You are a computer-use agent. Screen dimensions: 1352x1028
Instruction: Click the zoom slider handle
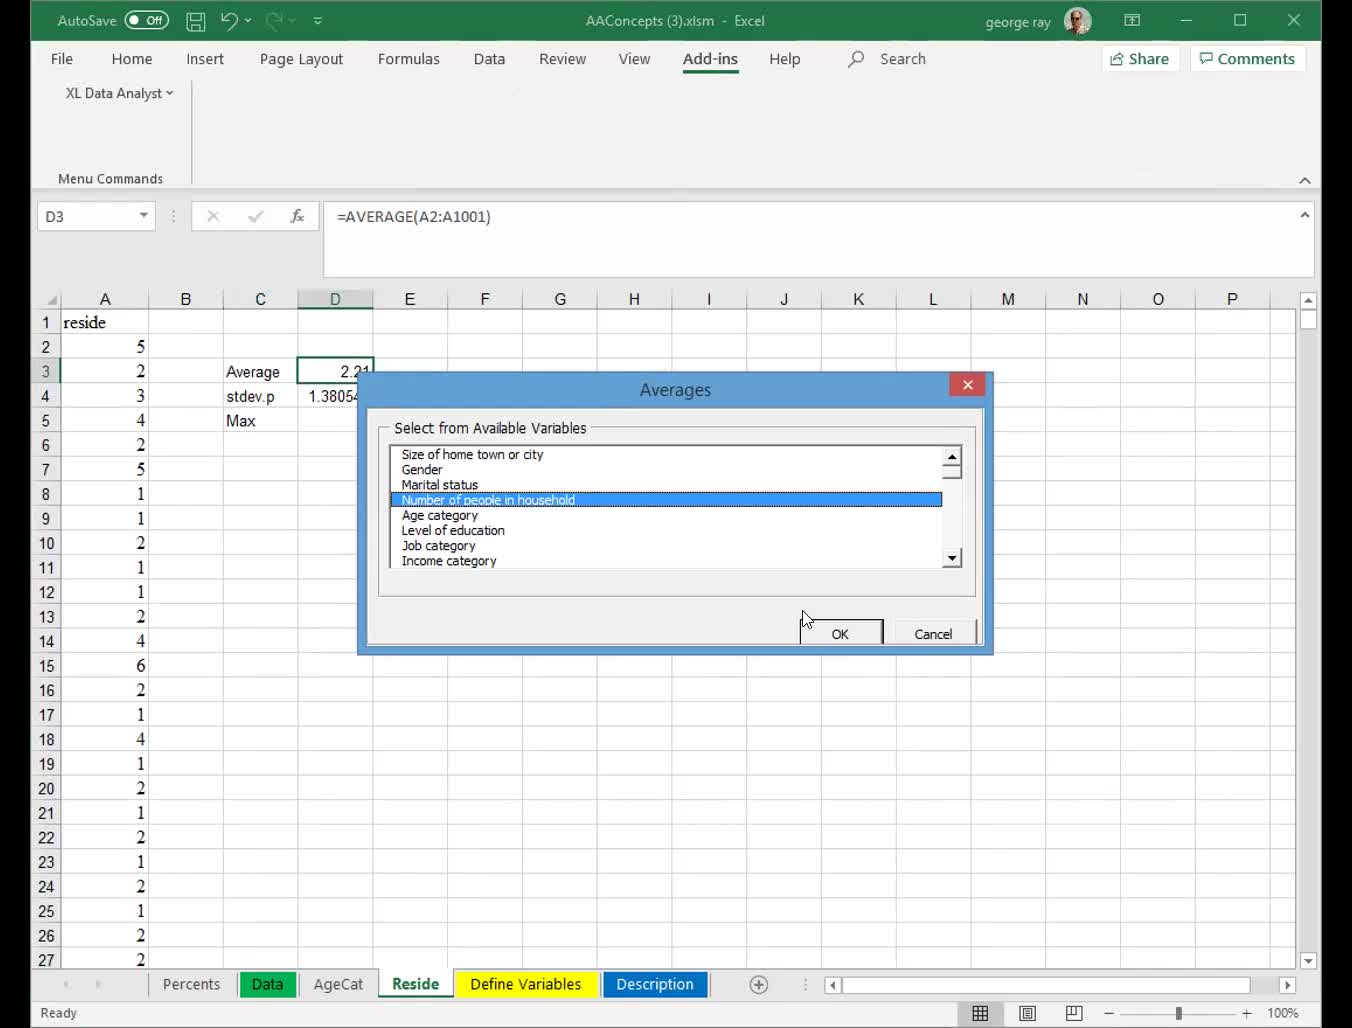pyautogui.click(x=1178, y=1013)
